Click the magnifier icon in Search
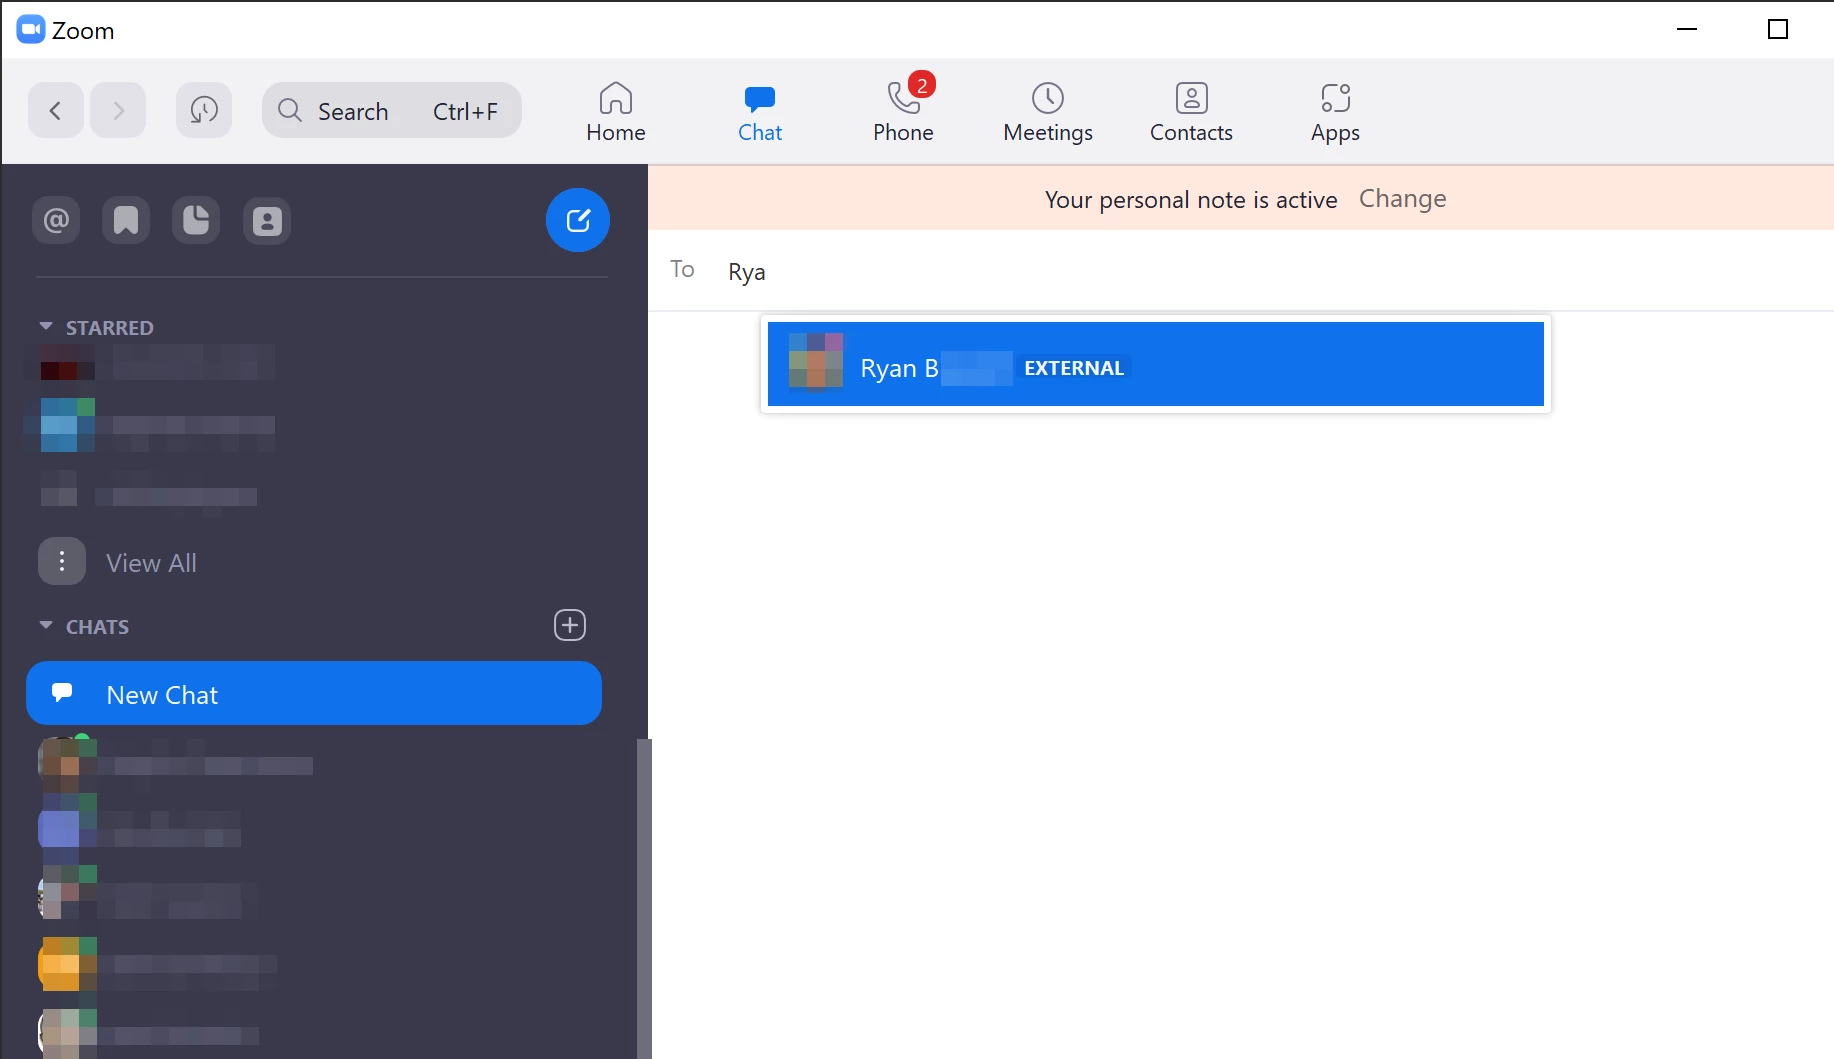The image size is (1834, 1059). [x=290, y=110]
